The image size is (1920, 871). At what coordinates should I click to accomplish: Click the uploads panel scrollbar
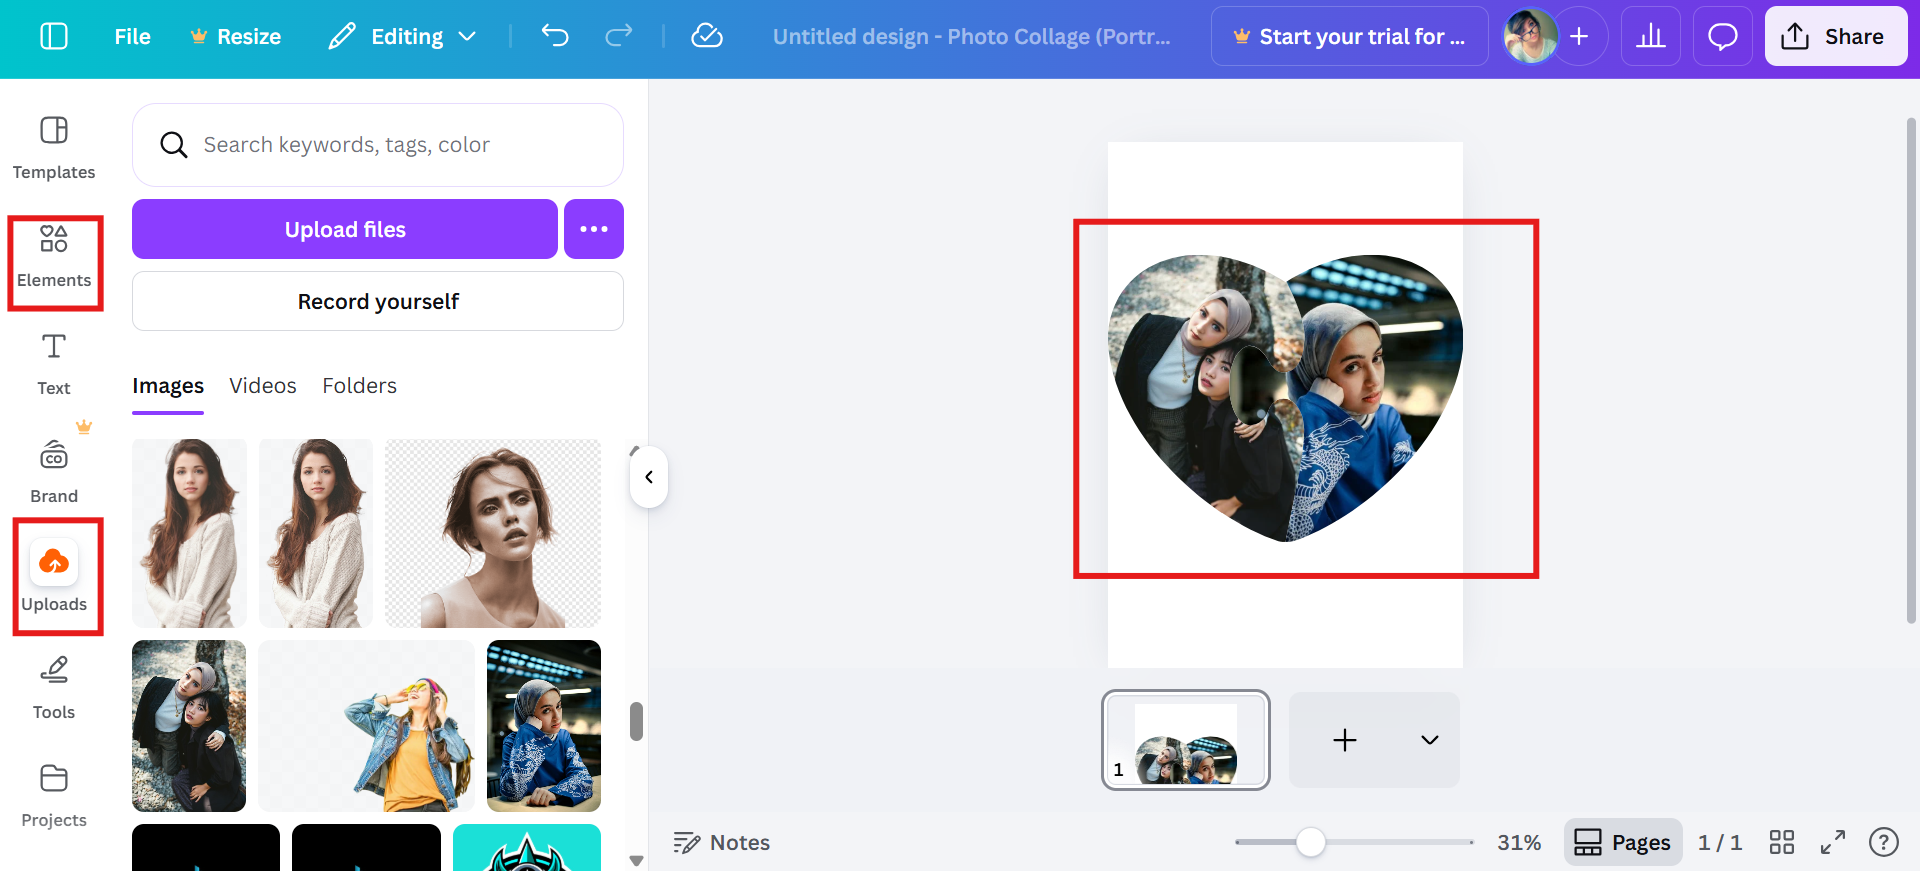(636, 721)
